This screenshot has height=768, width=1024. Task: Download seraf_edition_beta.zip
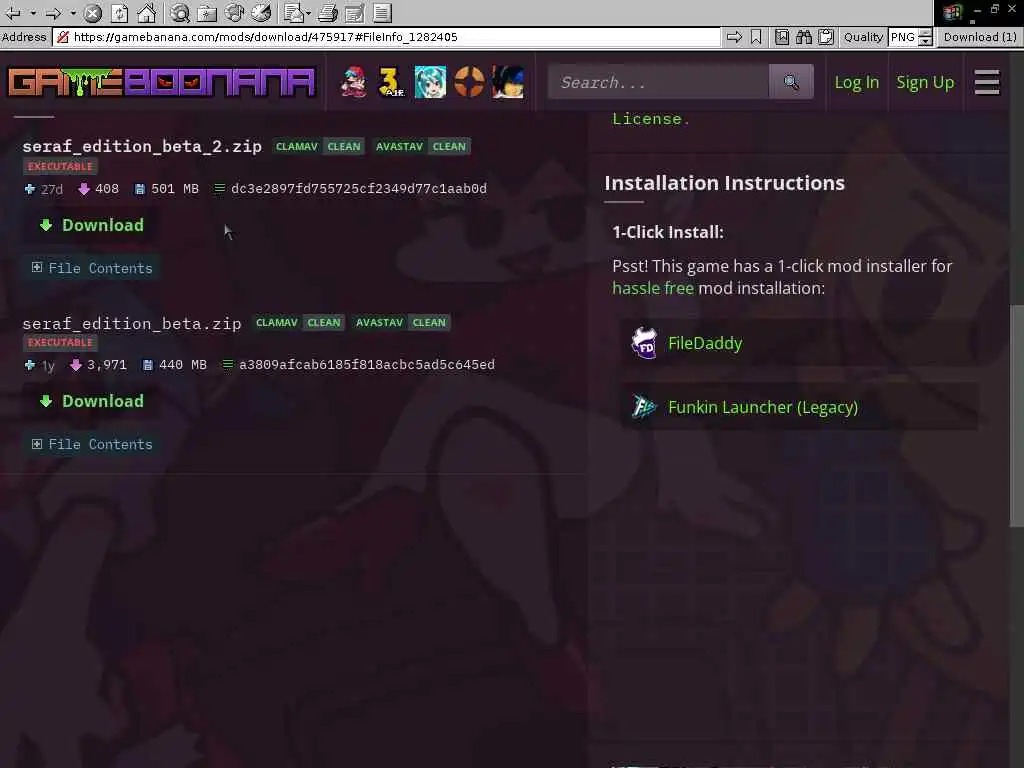point(91,401)
